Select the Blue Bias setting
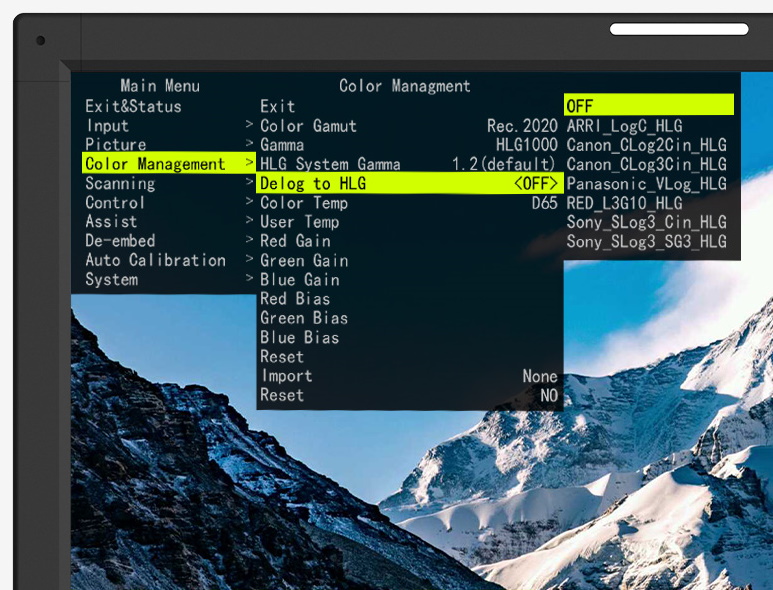 pyautogui.click(x=299, y=337)
